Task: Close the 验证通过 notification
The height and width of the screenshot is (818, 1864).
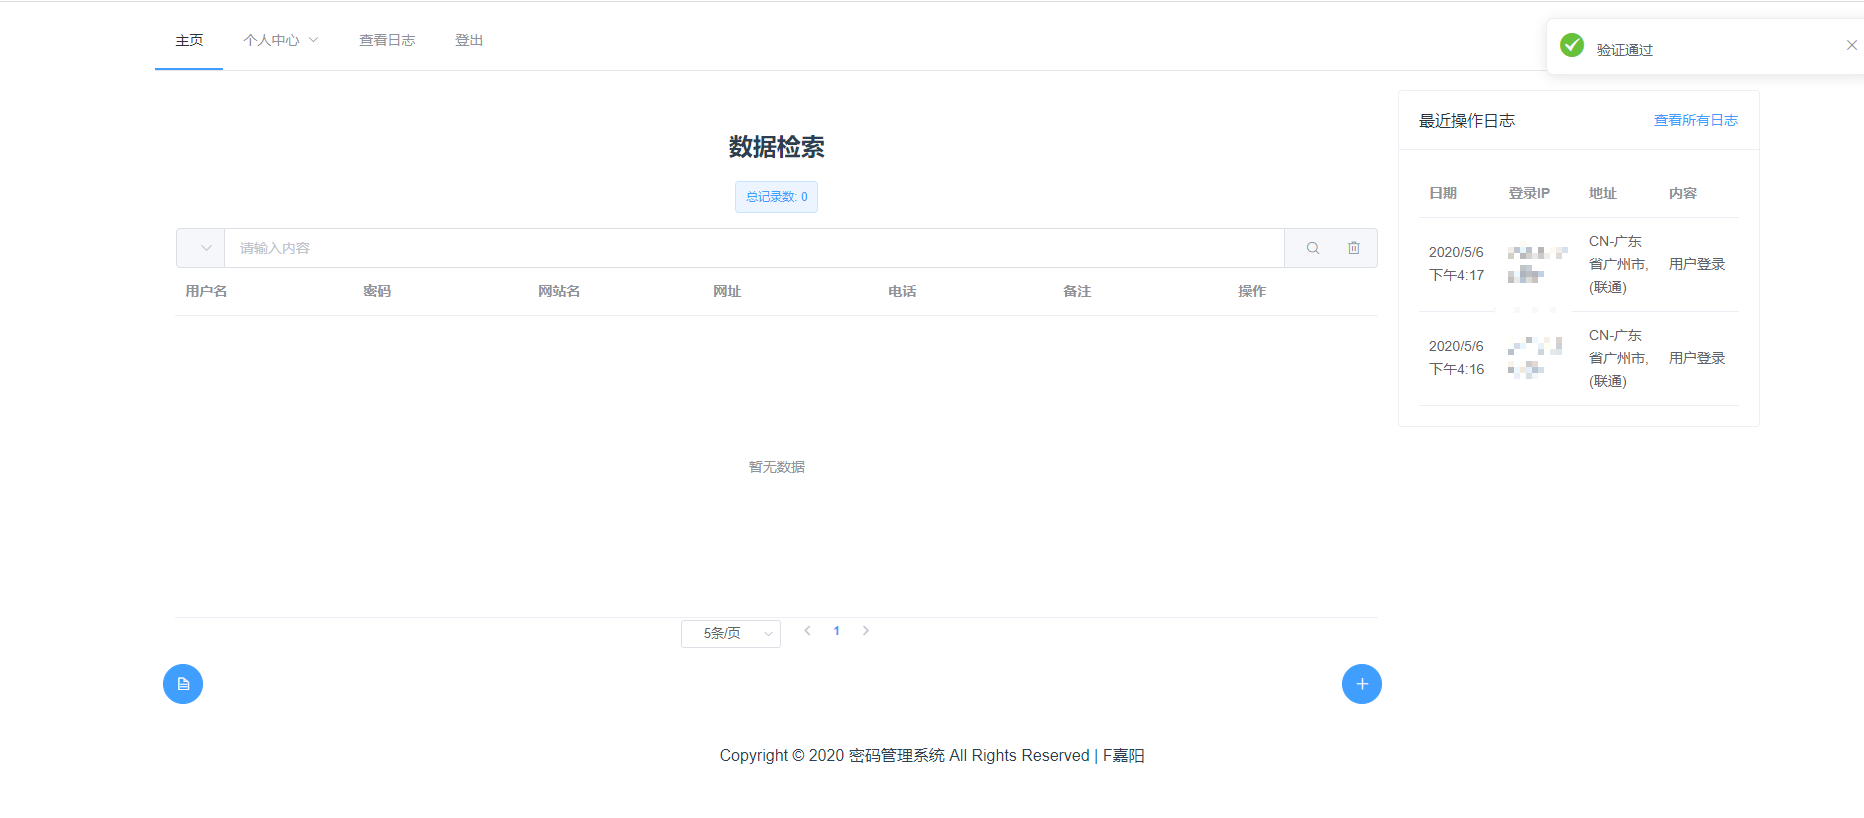Action: click(x=1851, y=45)
